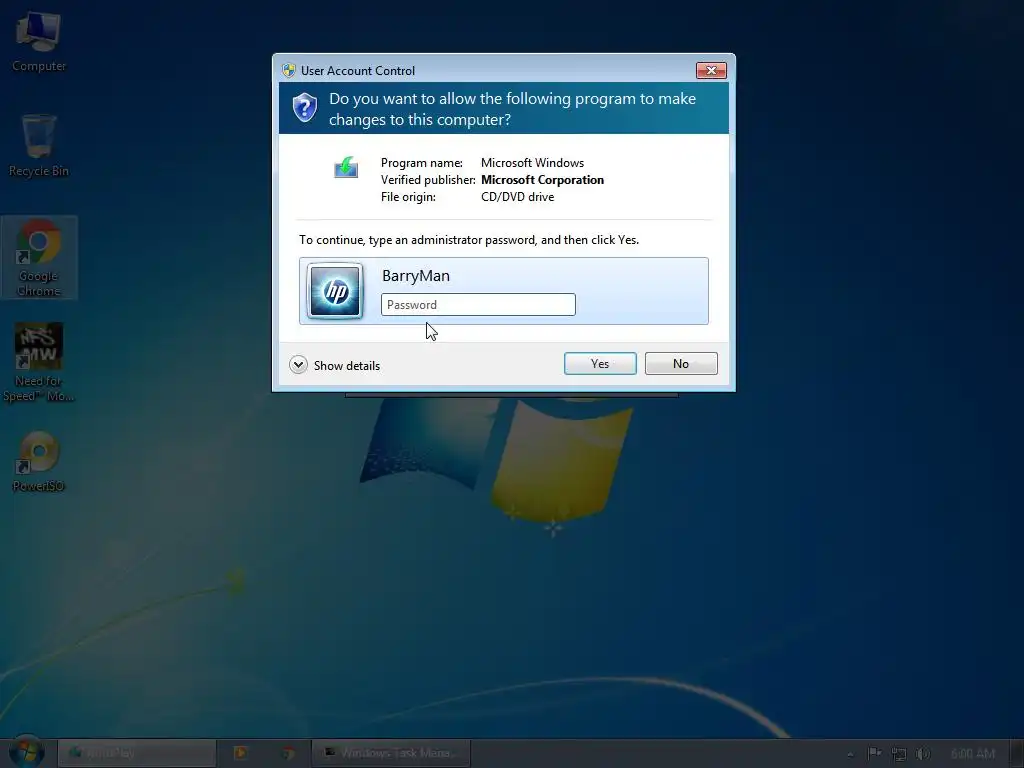
Task: Click the media player taskbar icon
Action: click(x=240, y=753)
